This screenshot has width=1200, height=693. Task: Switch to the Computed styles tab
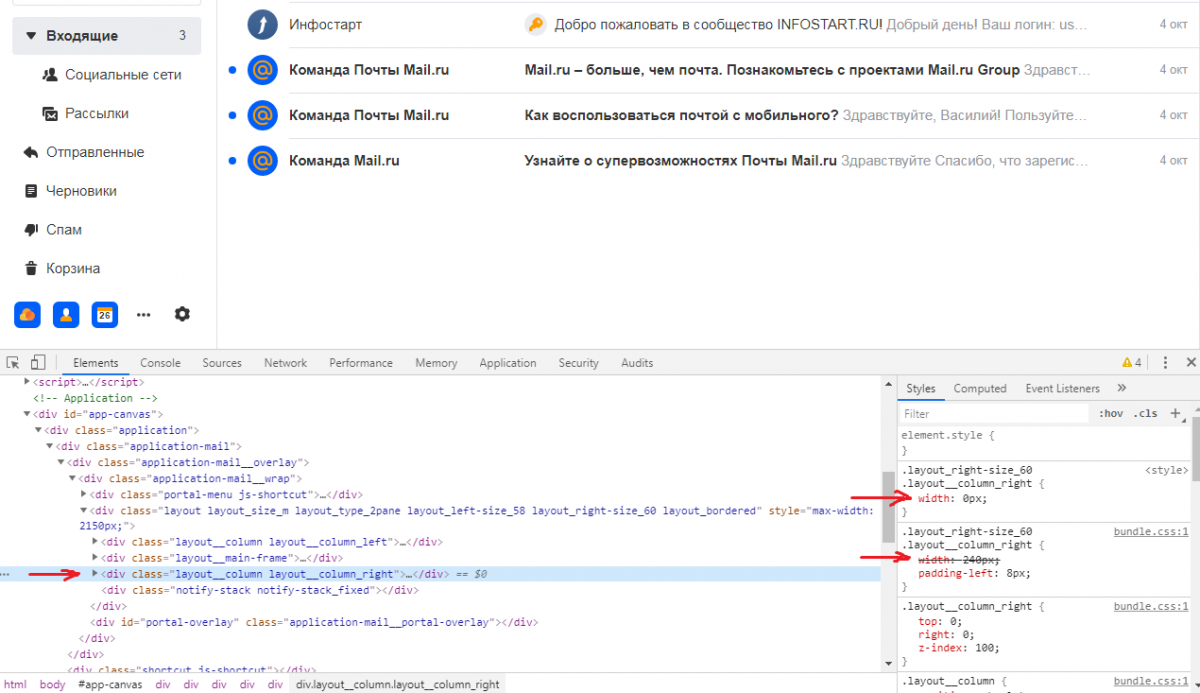pos(980,388)
